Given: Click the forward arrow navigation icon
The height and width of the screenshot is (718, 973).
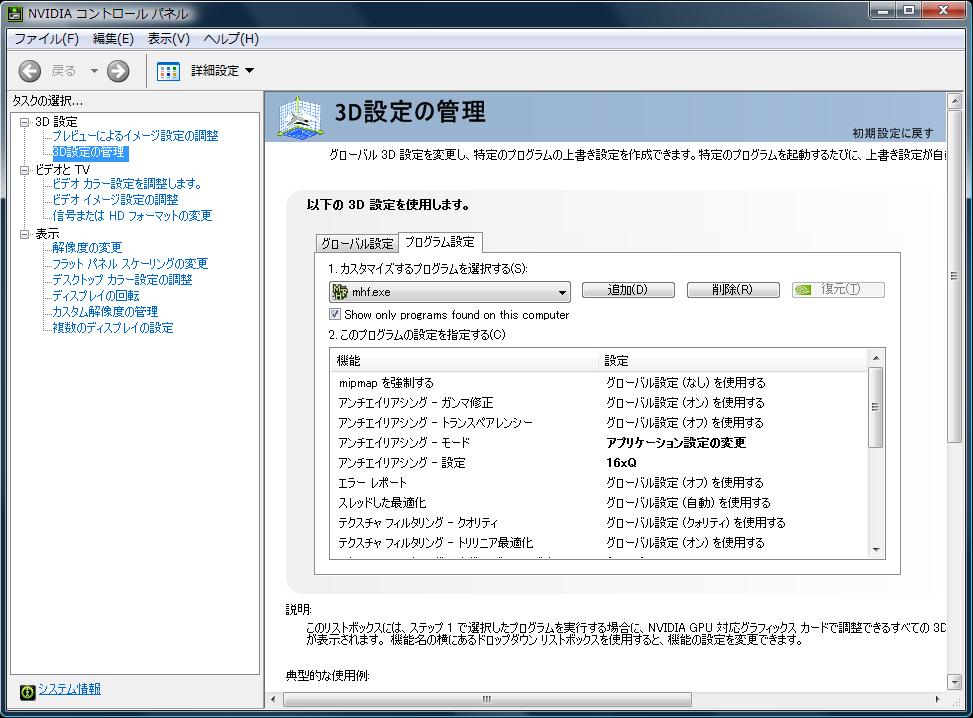Looking at the screenshot, I should [118, 71].
